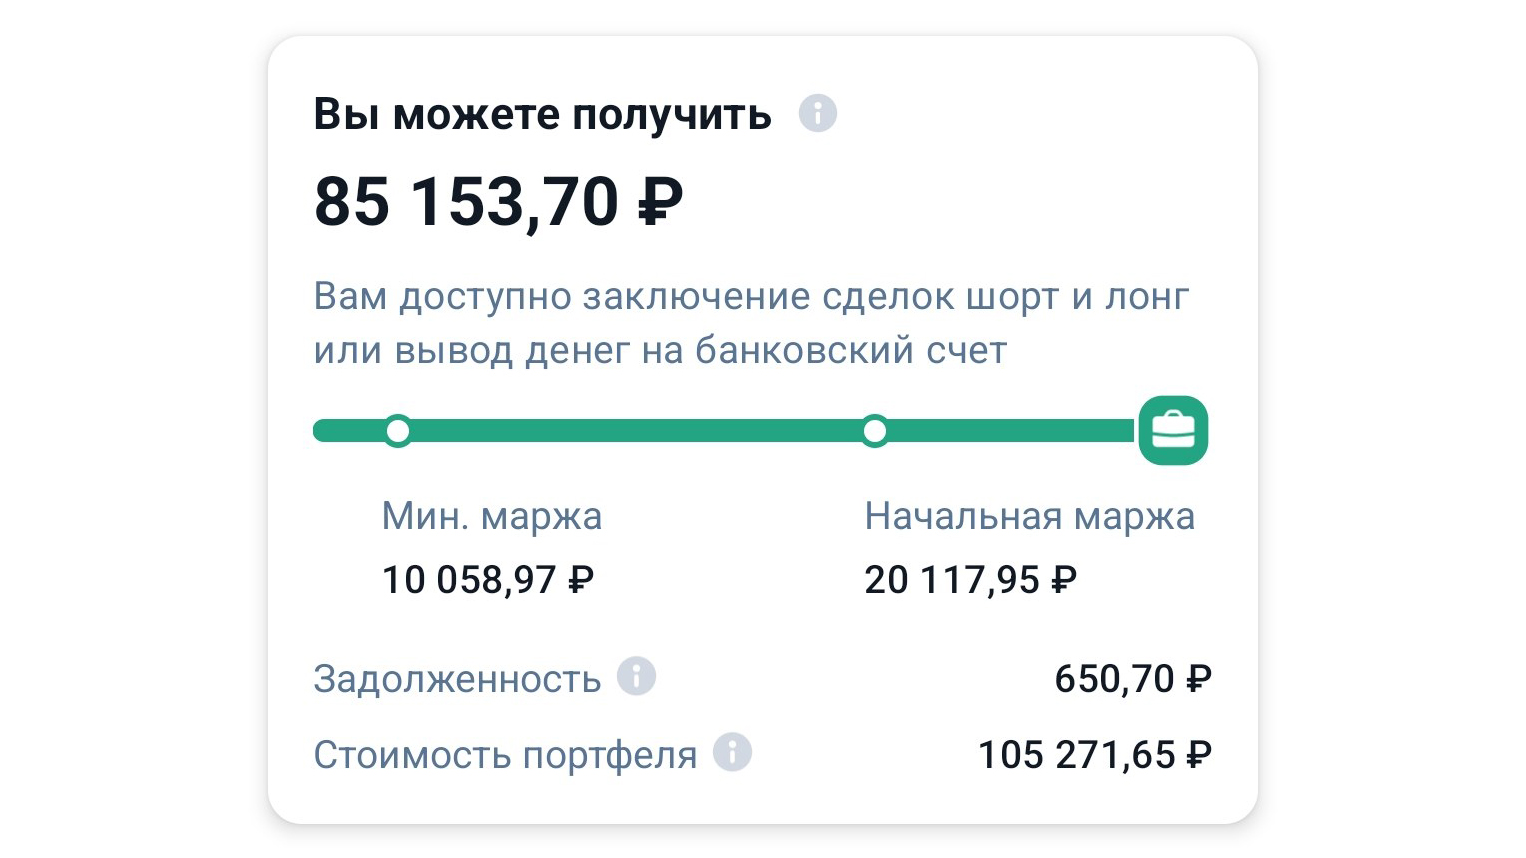Click the Задолженность label
Screen dimensions: 1526x858
point(457,679)
